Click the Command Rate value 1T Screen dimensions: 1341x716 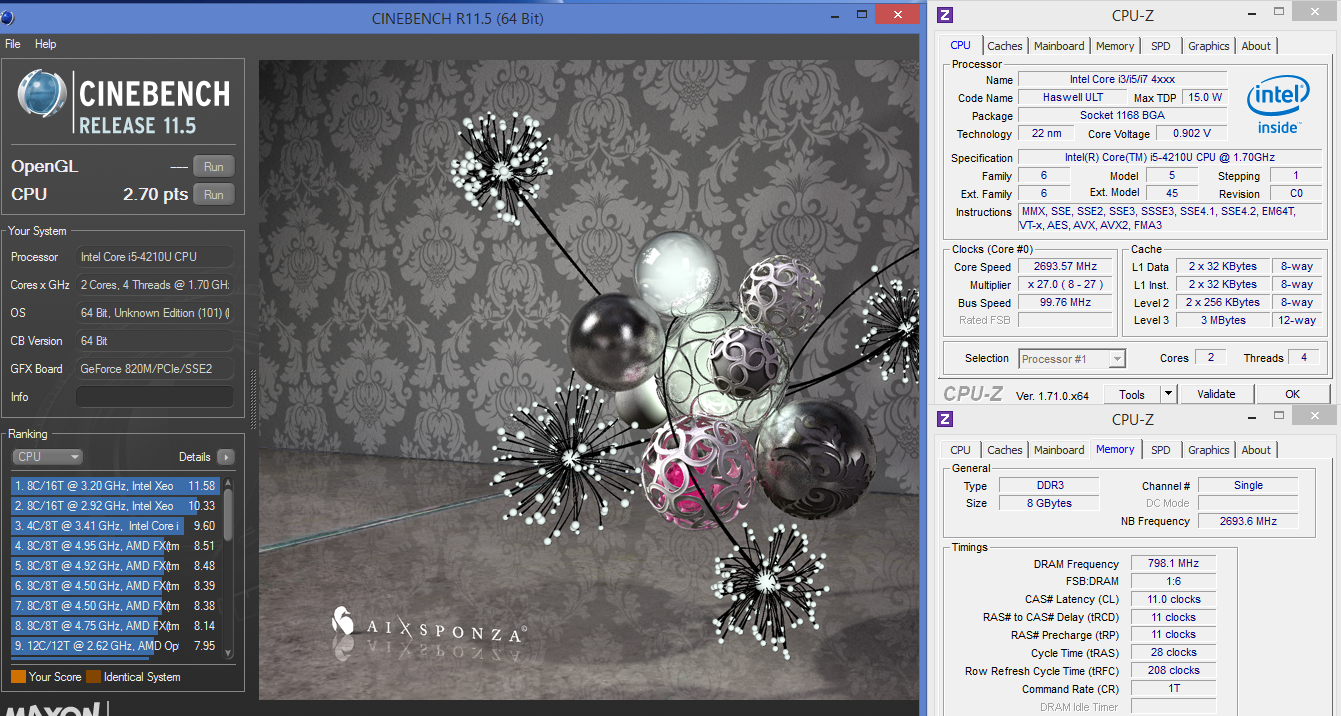click(x=1173, y=689)
